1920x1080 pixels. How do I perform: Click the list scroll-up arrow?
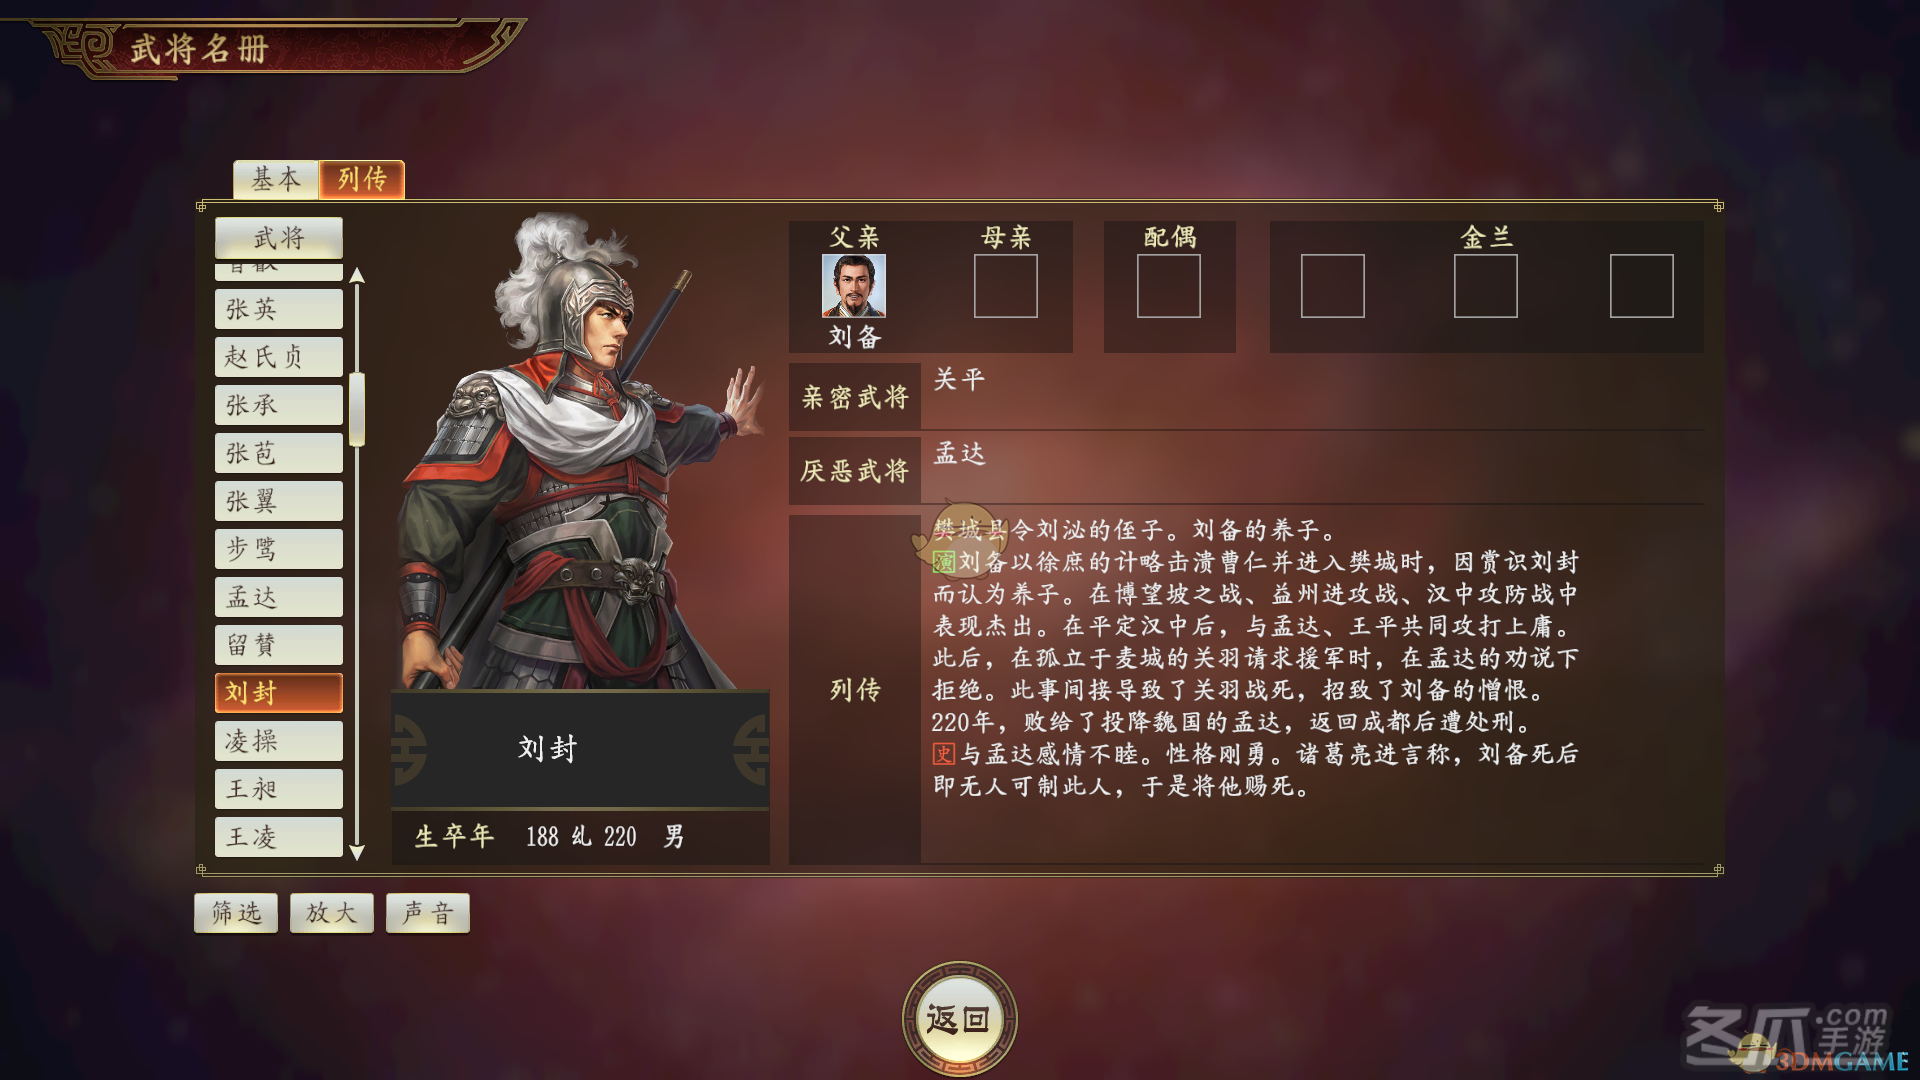pos(357,276)
